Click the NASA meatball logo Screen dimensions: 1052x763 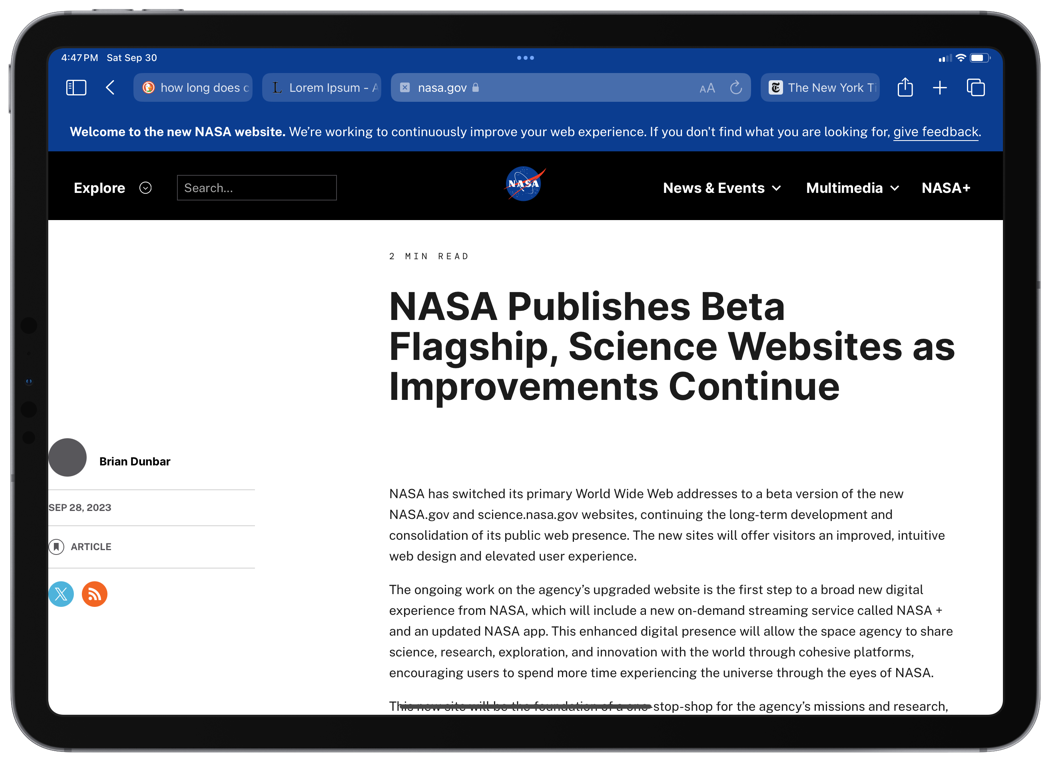[x=524, y=184]
